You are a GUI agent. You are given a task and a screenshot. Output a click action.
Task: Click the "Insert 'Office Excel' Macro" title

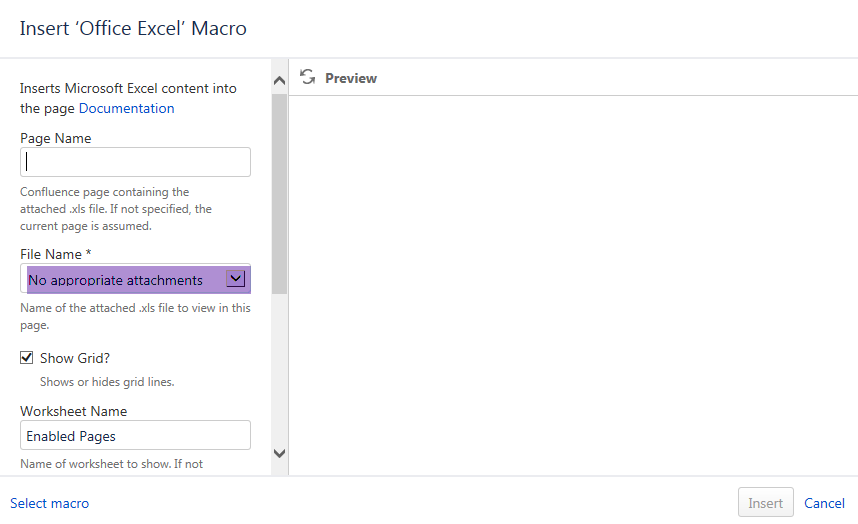133,28
